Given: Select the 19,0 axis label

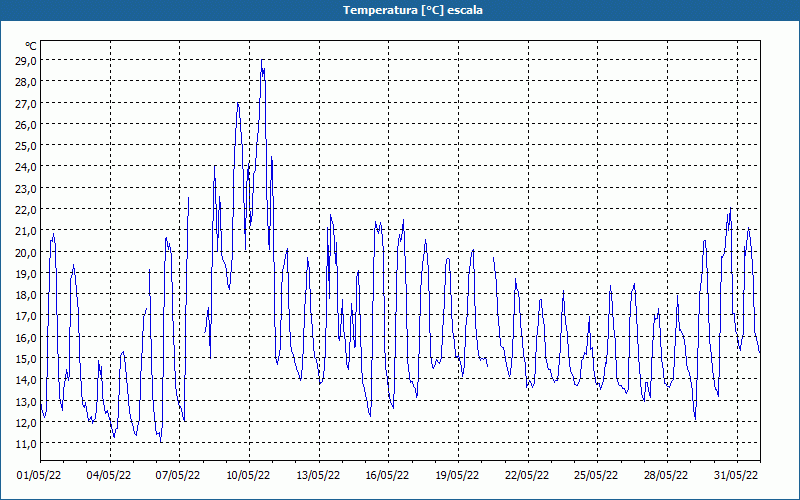Looking at the screenshot, I should coord(26,273).
